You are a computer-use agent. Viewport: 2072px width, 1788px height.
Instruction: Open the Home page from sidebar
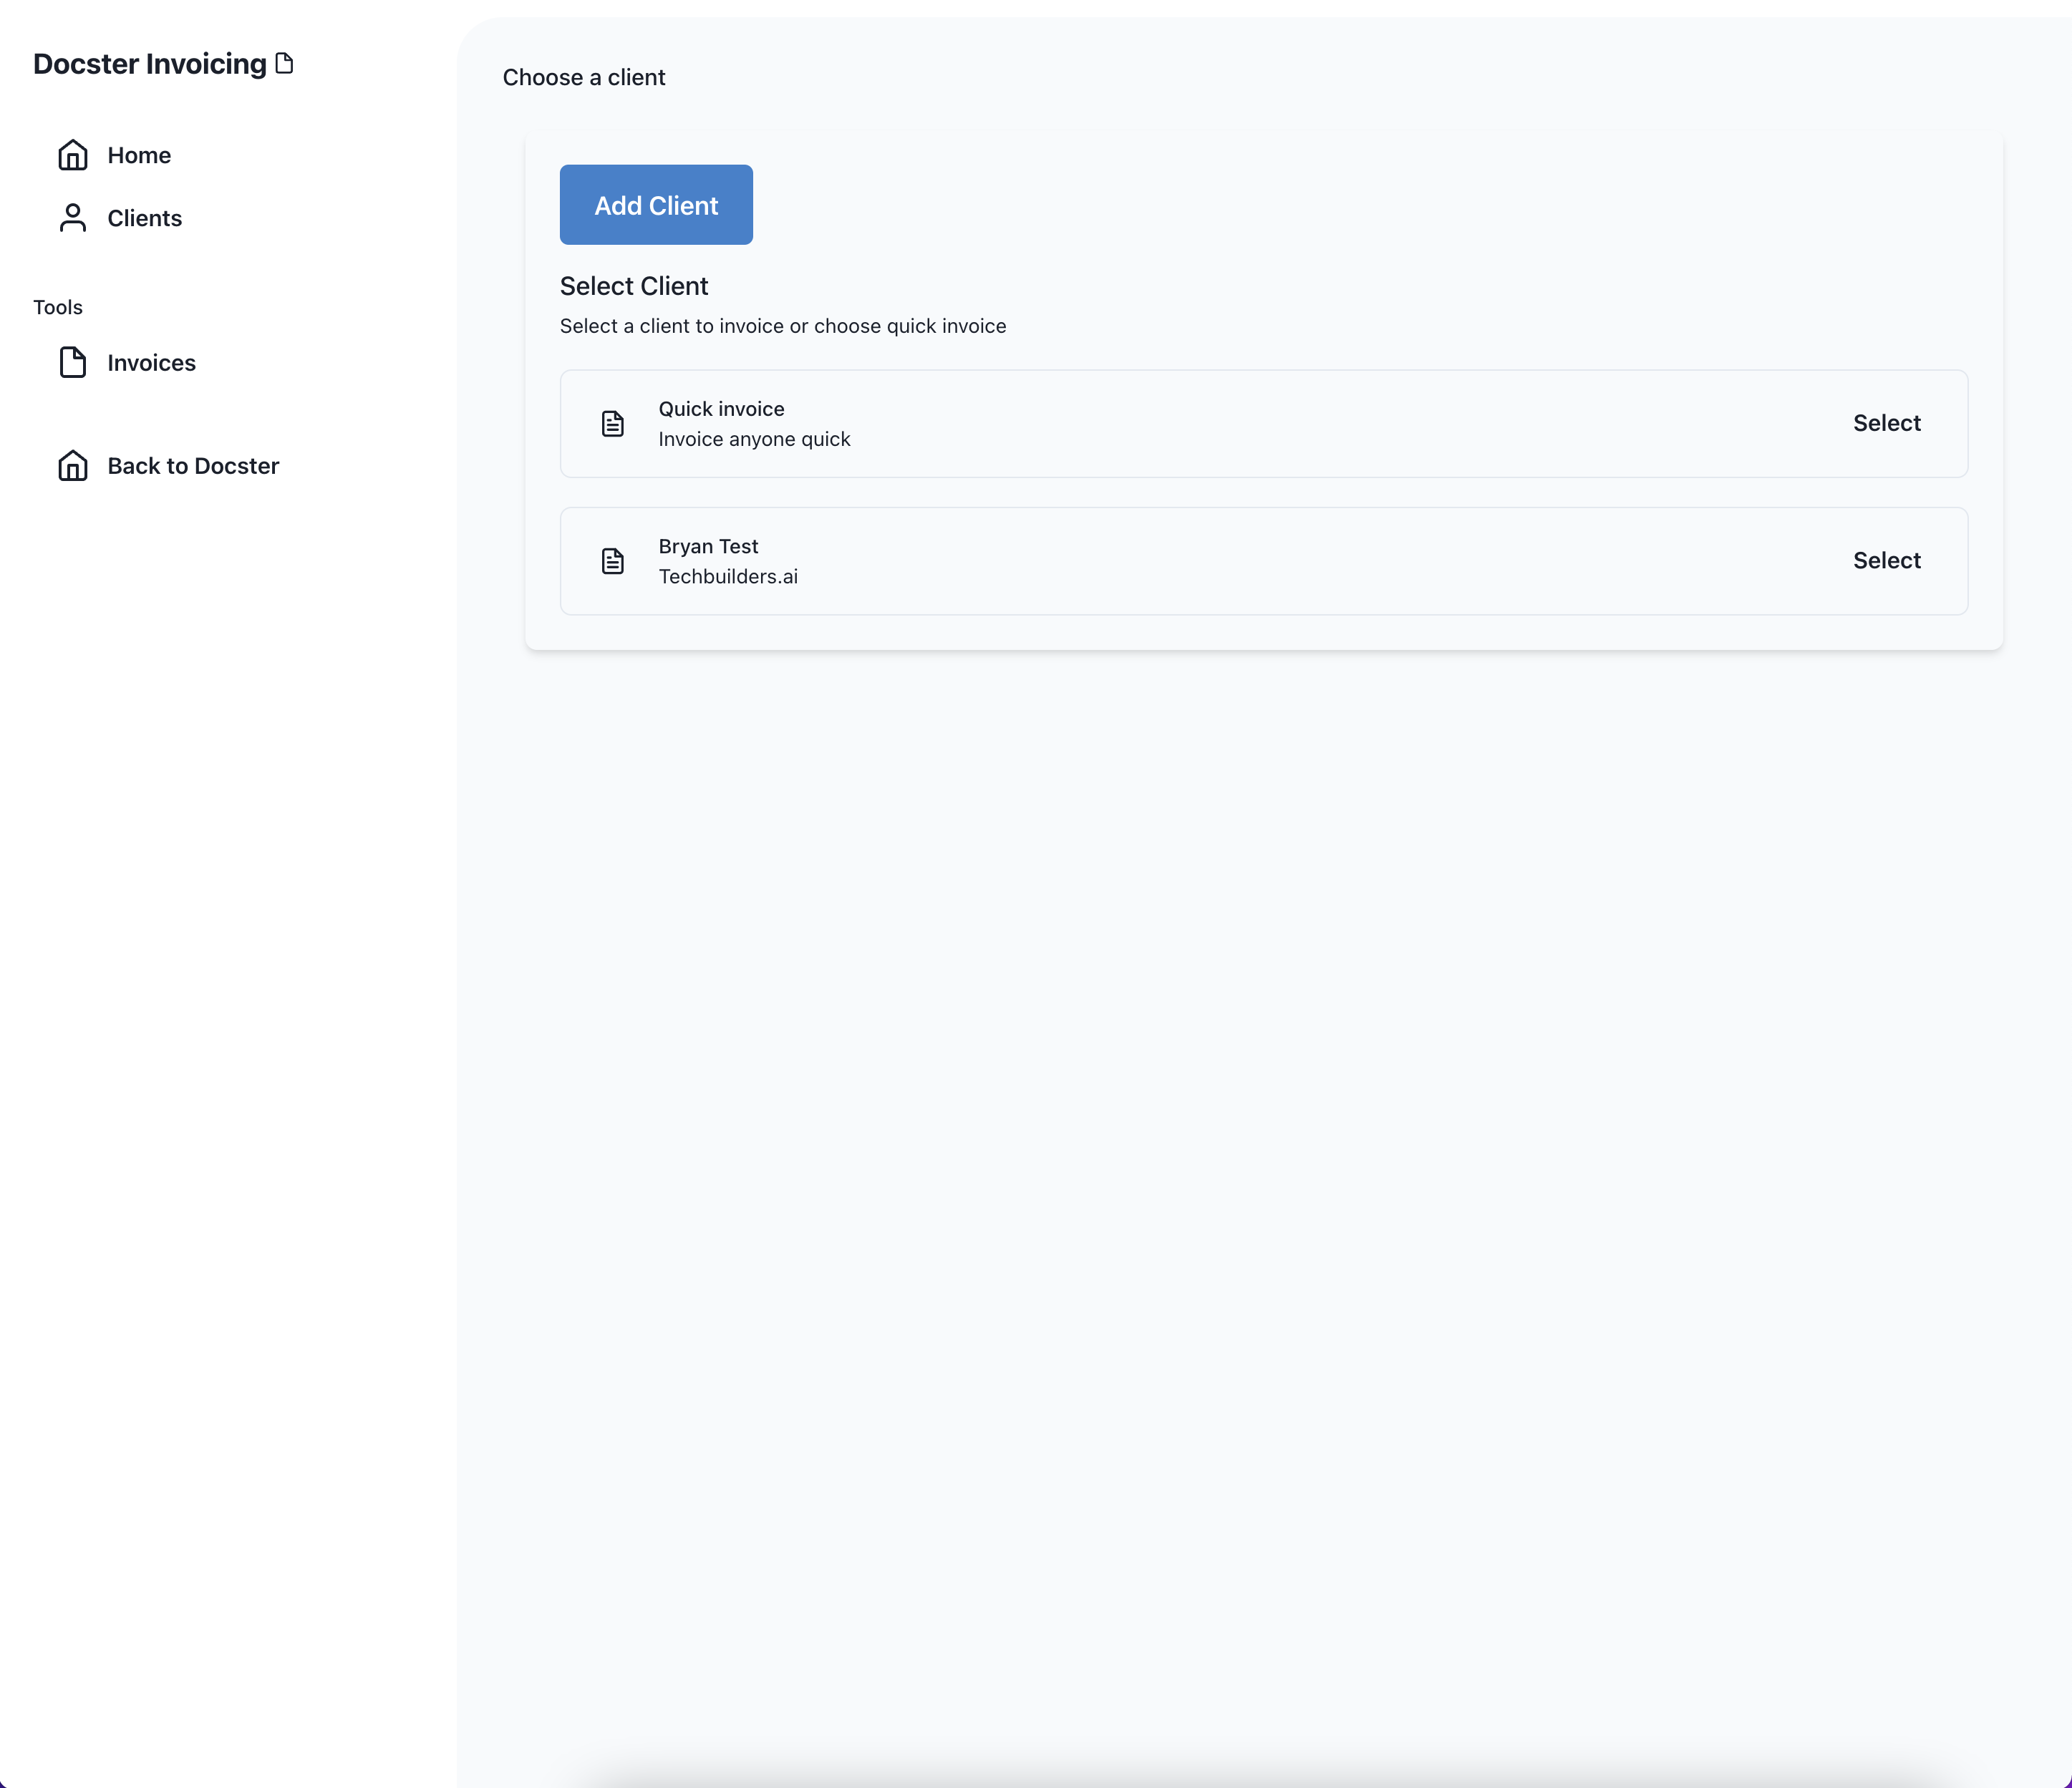coord(139,155)
